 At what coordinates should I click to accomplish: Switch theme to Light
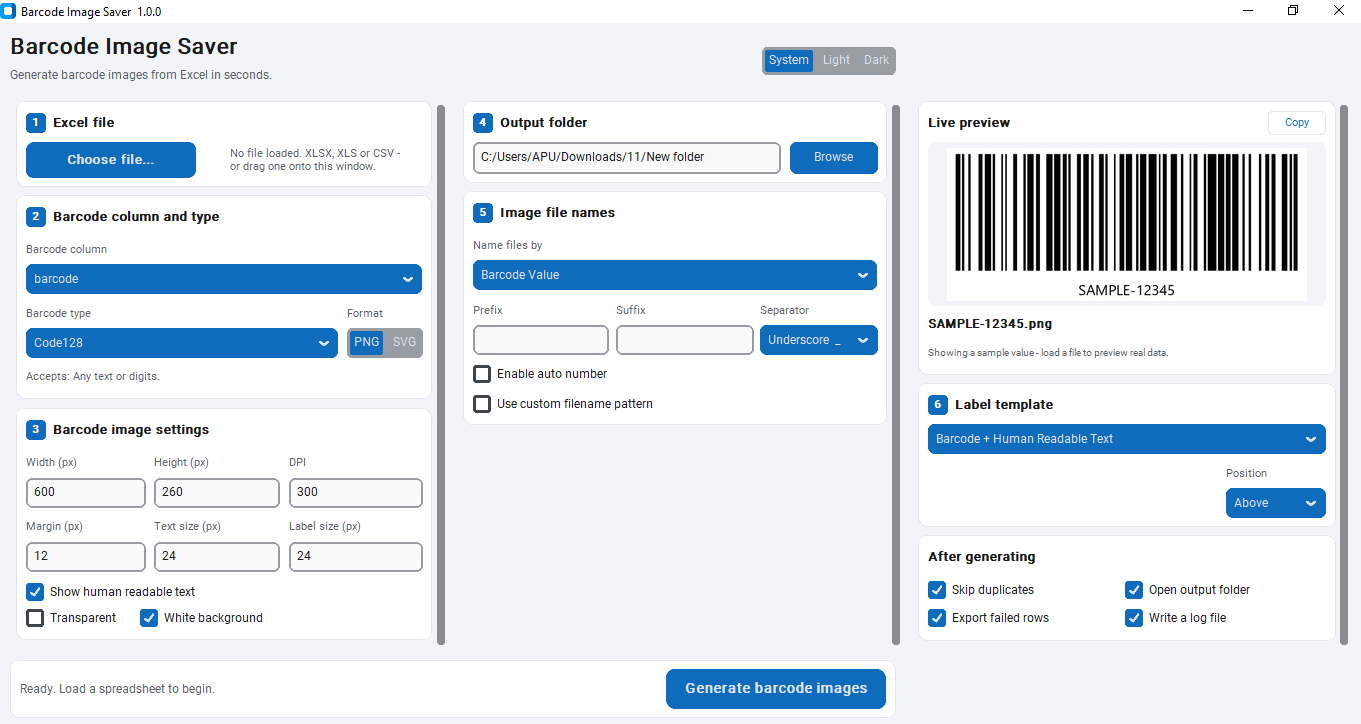tap(836, 60)
